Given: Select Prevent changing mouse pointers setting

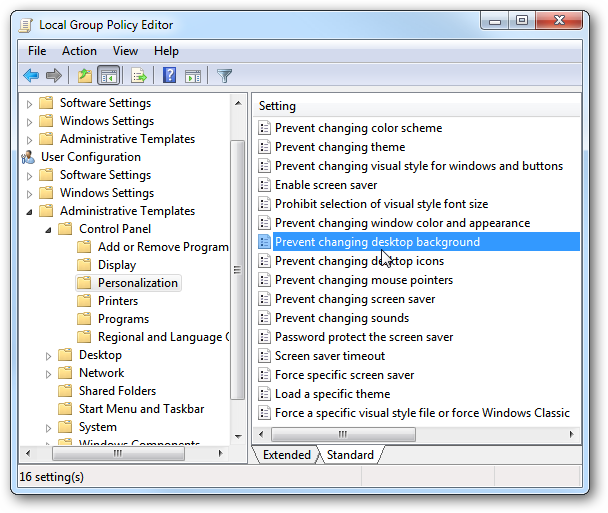Looking at the screenshot, I should 364,280.
